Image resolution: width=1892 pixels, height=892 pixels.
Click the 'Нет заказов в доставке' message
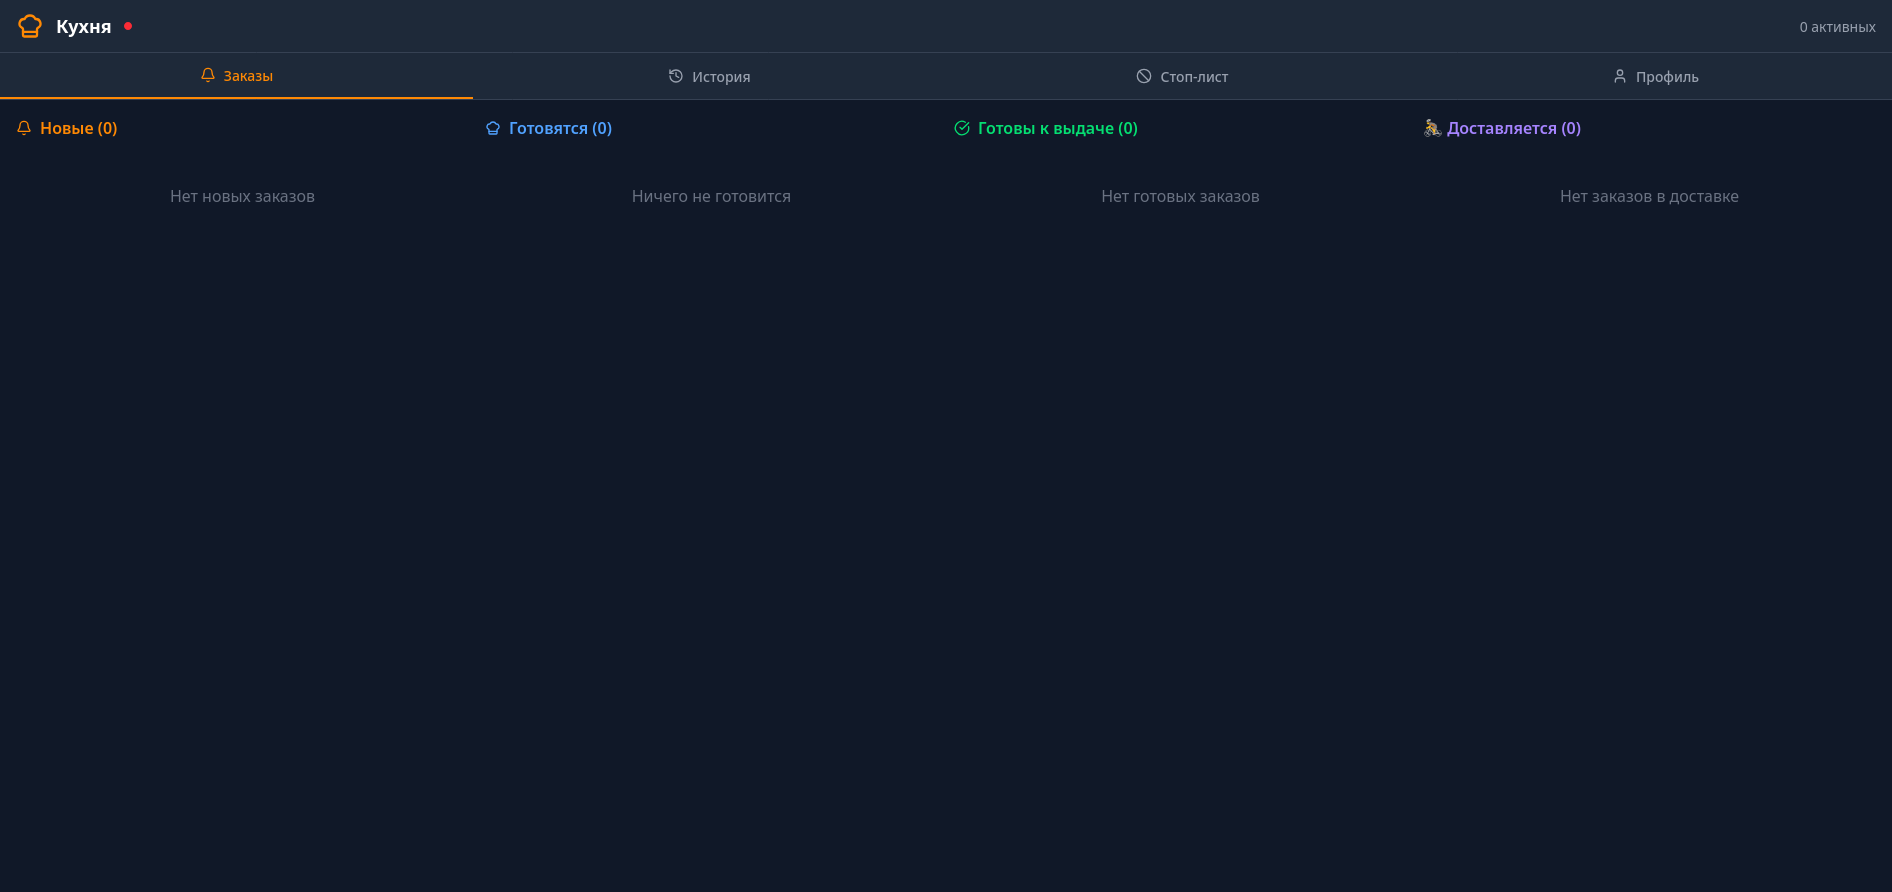1649,196
